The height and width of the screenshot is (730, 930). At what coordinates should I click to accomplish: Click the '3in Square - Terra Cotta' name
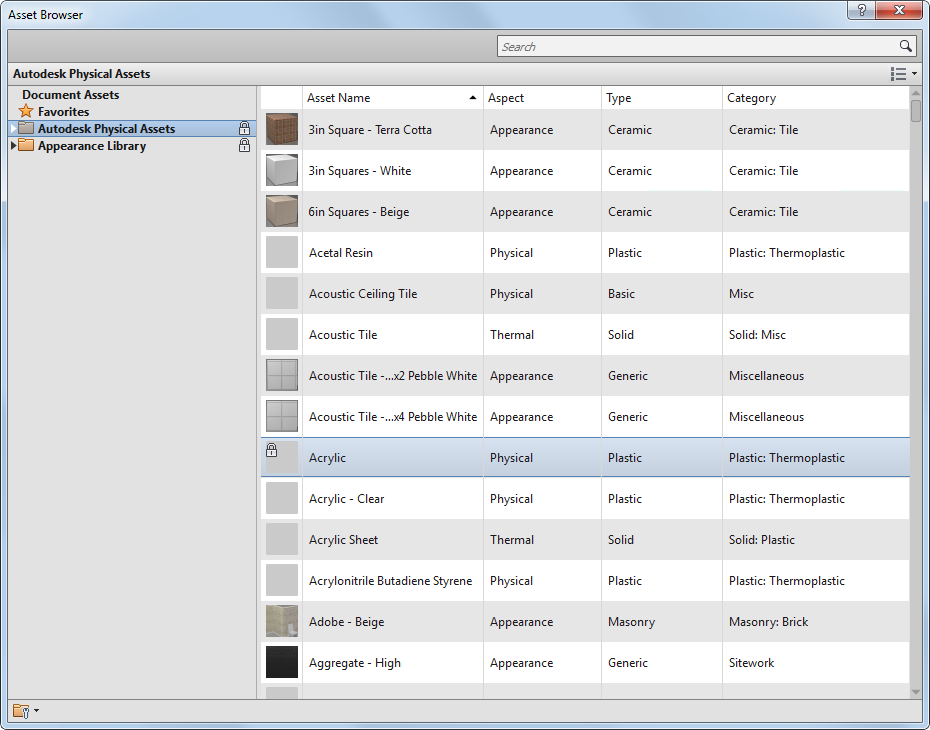370,129
